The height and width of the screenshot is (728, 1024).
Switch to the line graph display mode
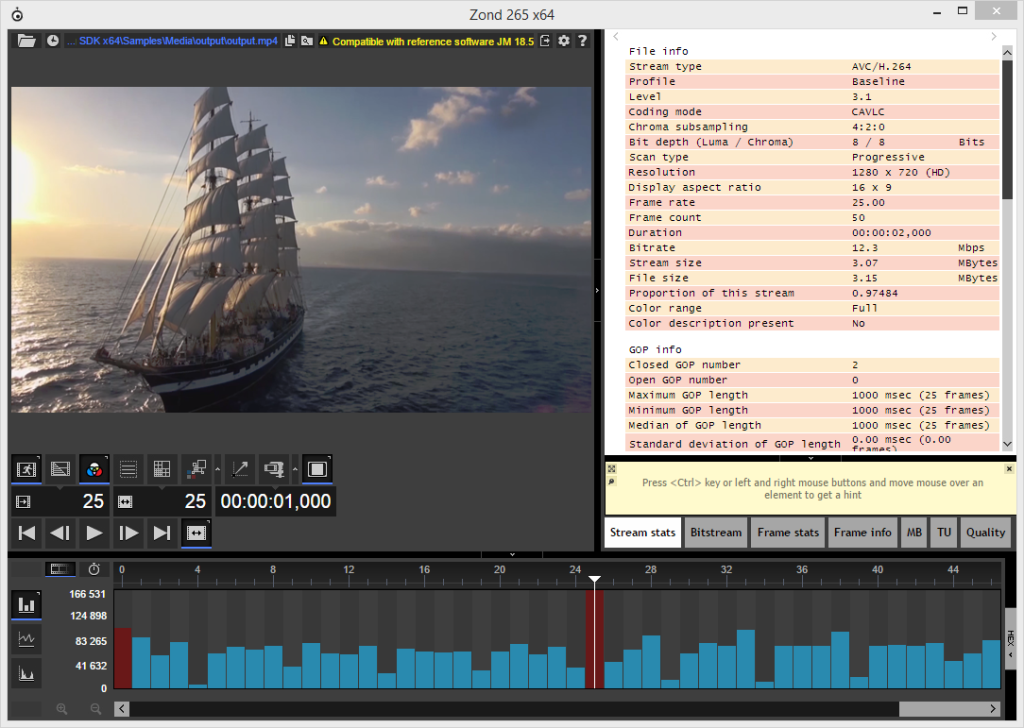pyautogui.click(x=27, y=639)
